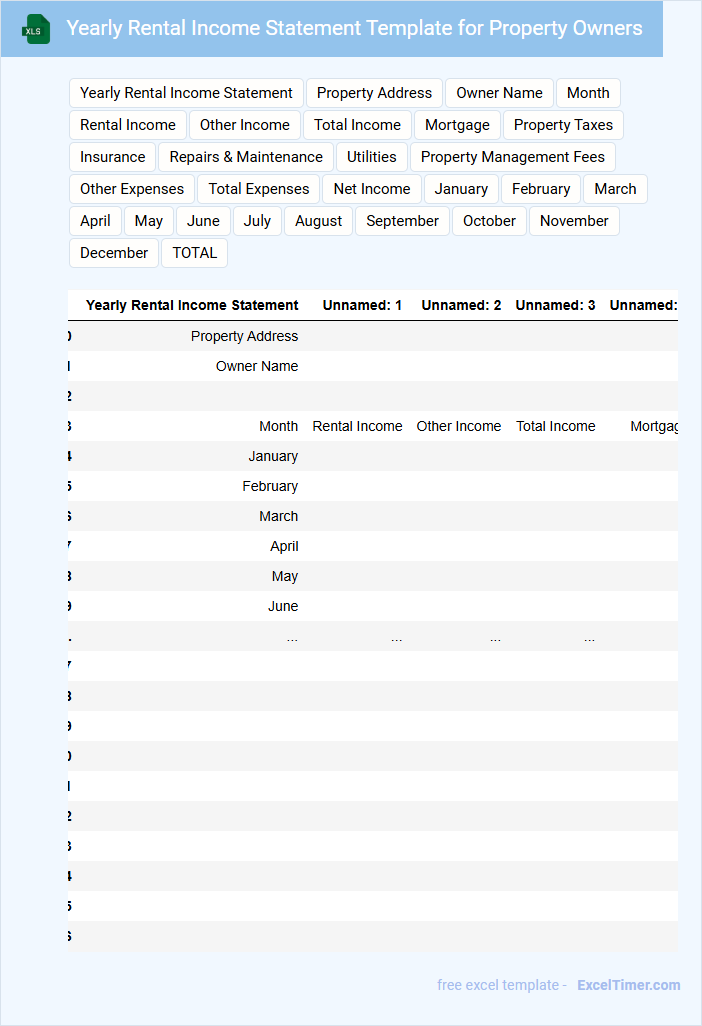
Task: Select the Repairs & Maintenance tag
Action: 246,157
